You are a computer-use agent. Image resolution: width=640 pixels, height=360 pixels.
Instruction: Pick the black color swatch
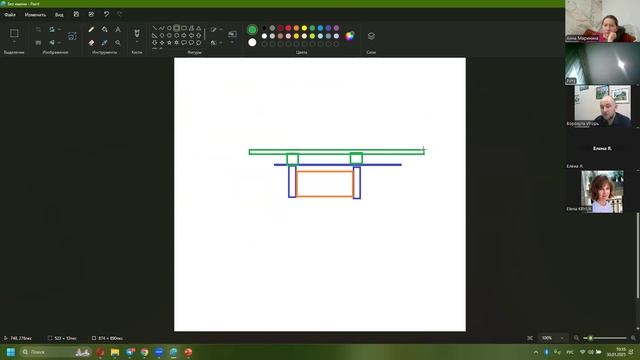[x=264, y=28]
